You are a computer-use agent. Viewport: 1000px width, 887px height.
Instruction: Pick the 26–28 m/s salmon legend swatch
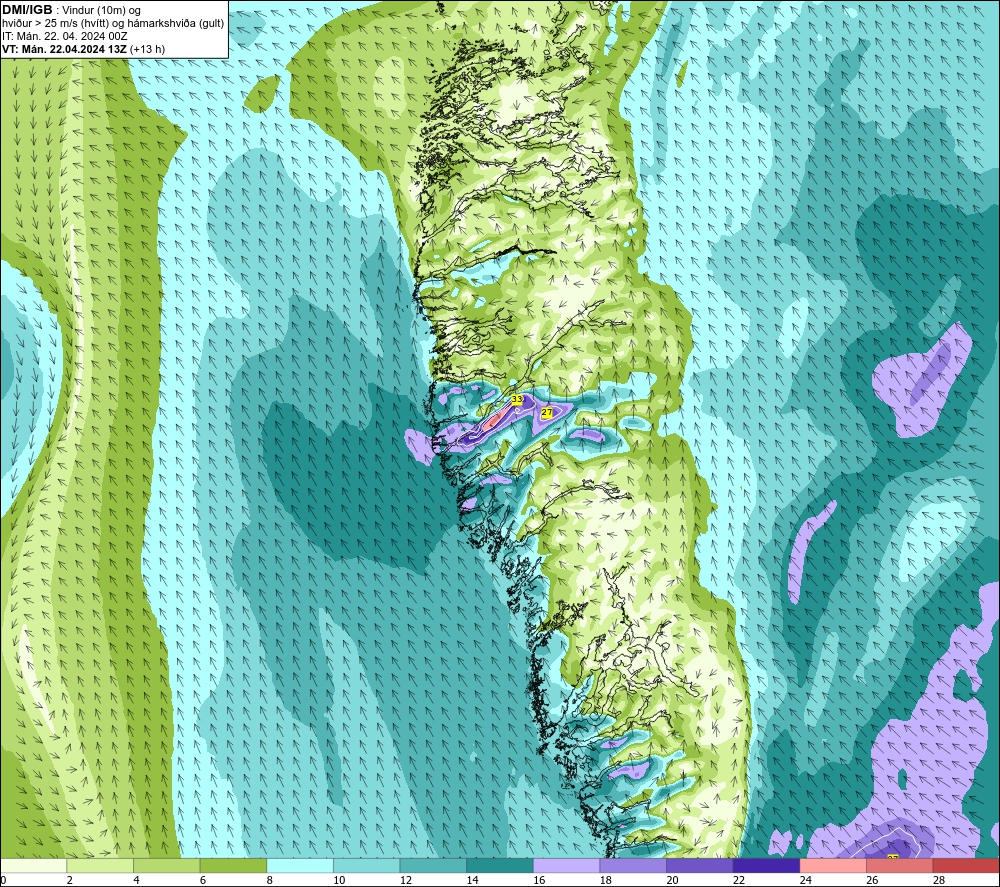(x=900, y=865)
